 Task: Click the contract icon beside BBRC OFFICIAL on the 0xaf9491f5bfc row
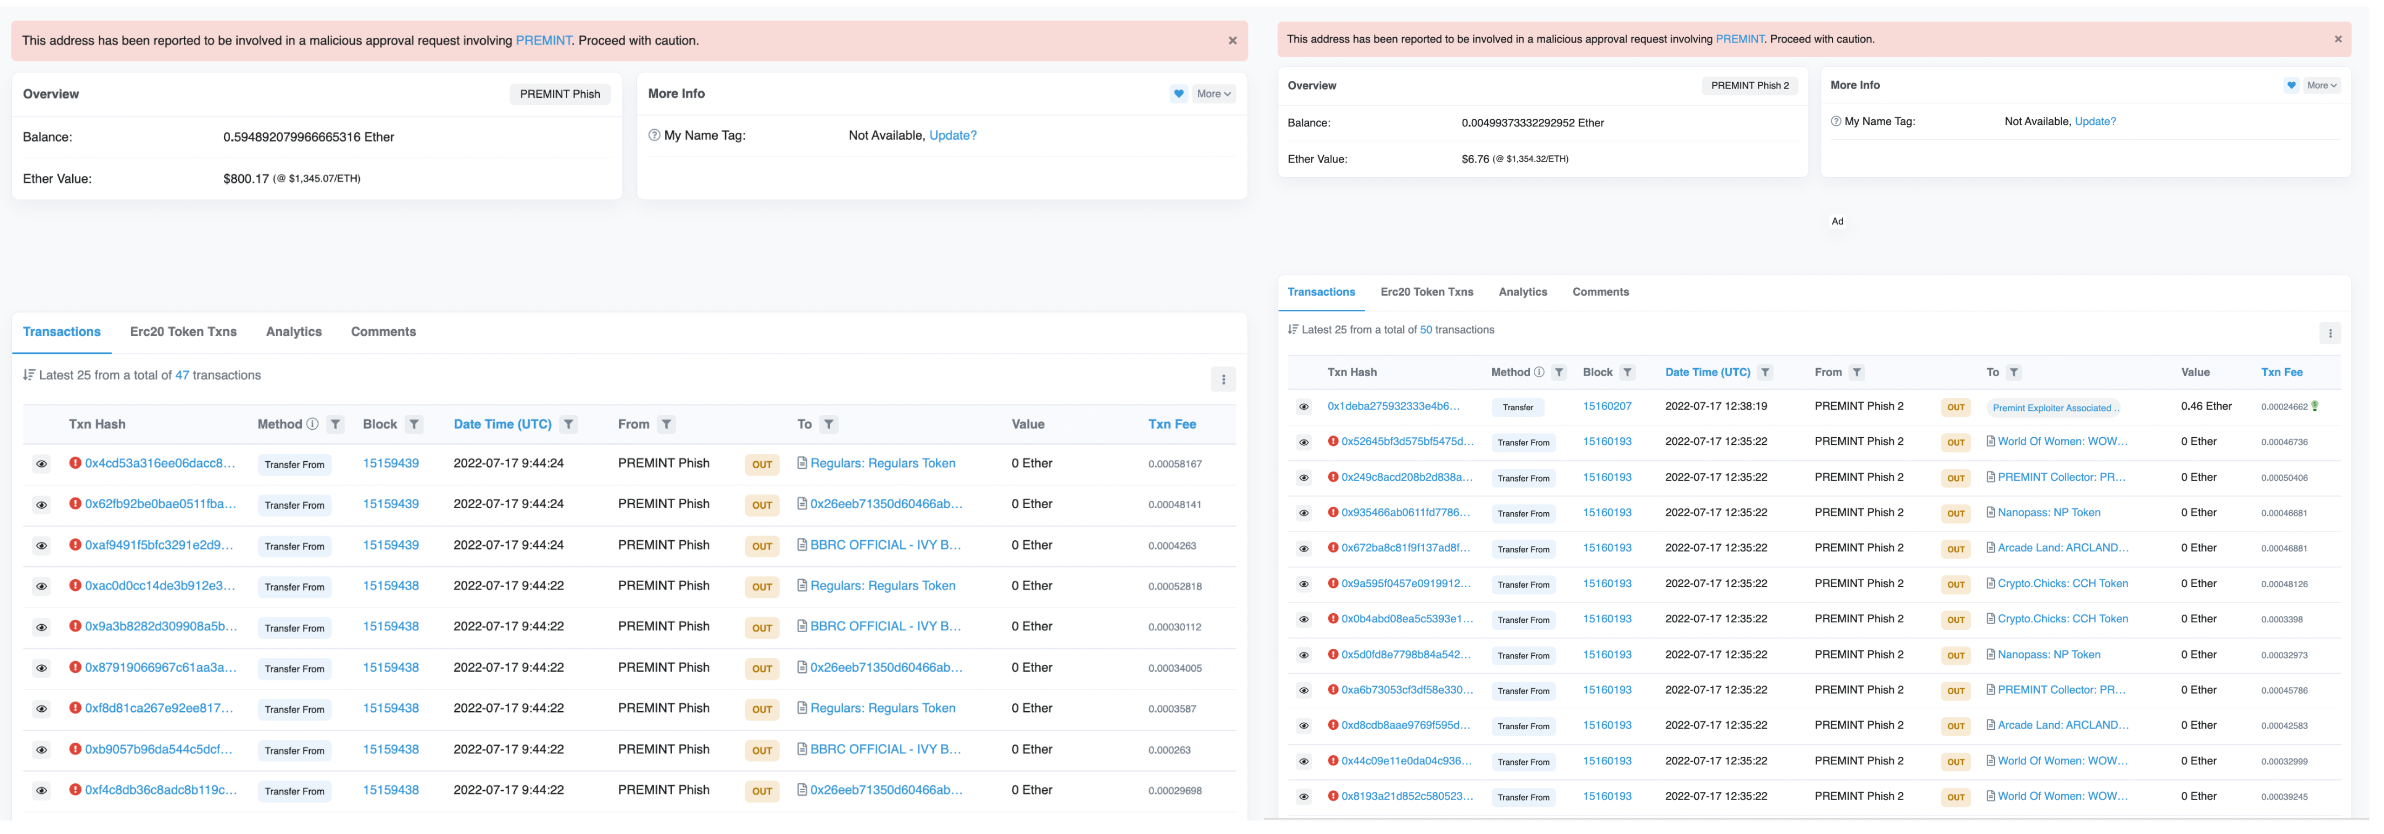tap(802, 545)
